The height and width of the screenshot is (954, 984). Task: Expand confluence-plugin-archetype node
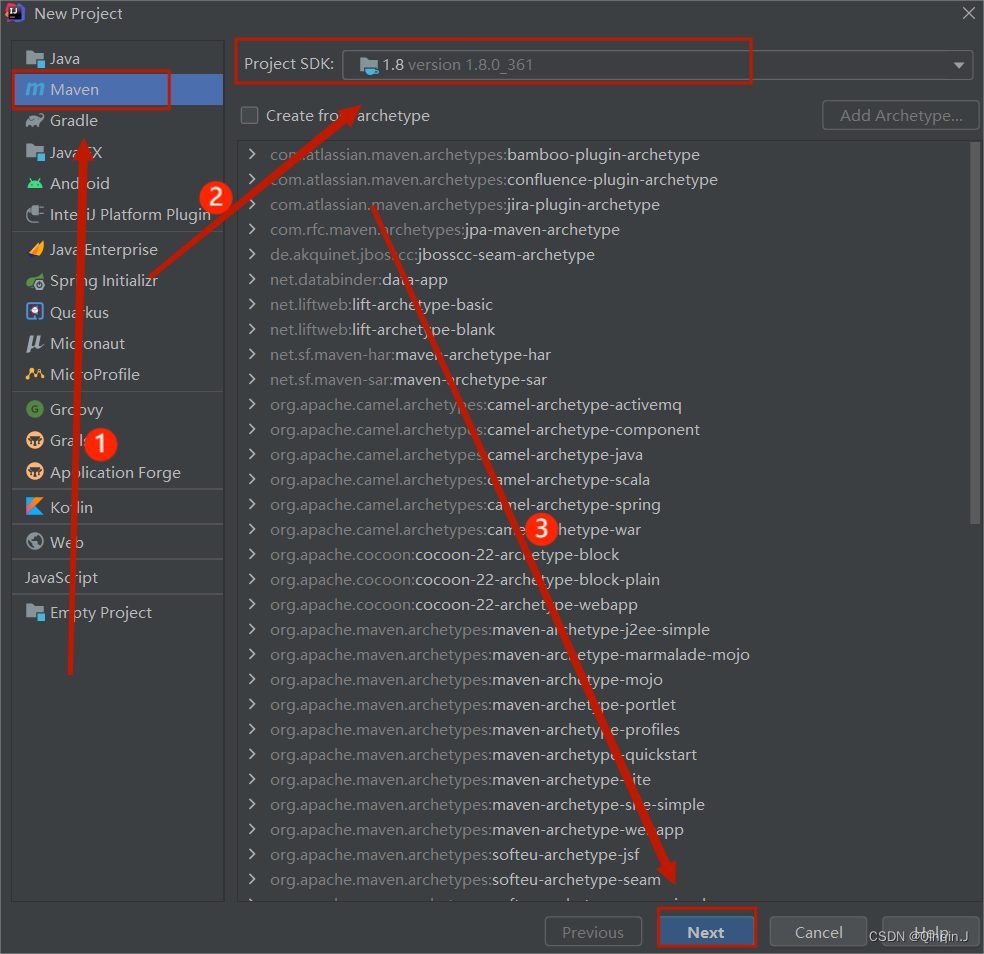point(252,179)
